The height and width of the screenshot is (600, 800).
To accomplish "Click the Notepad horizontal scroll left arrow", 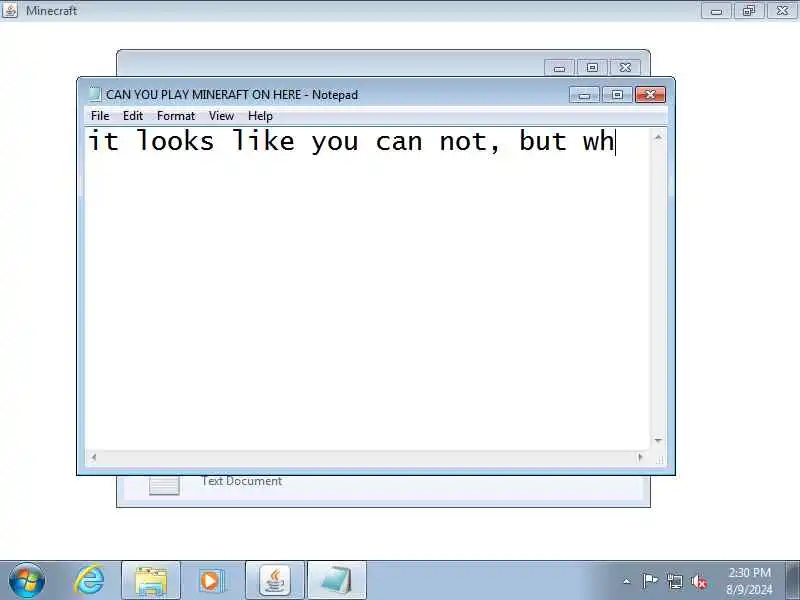I will coord(93,457).
